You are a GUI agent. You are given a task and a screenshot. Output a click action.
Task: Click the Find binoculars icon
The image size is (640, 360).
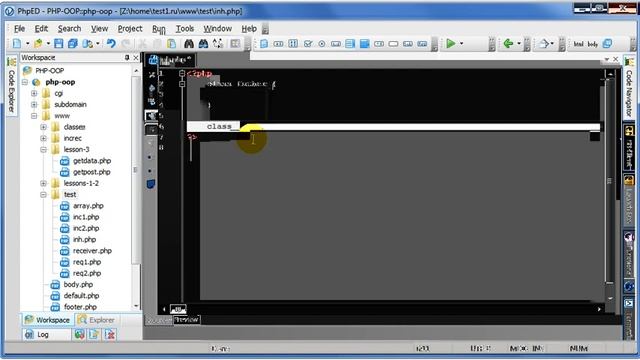(x=189, y=43)
